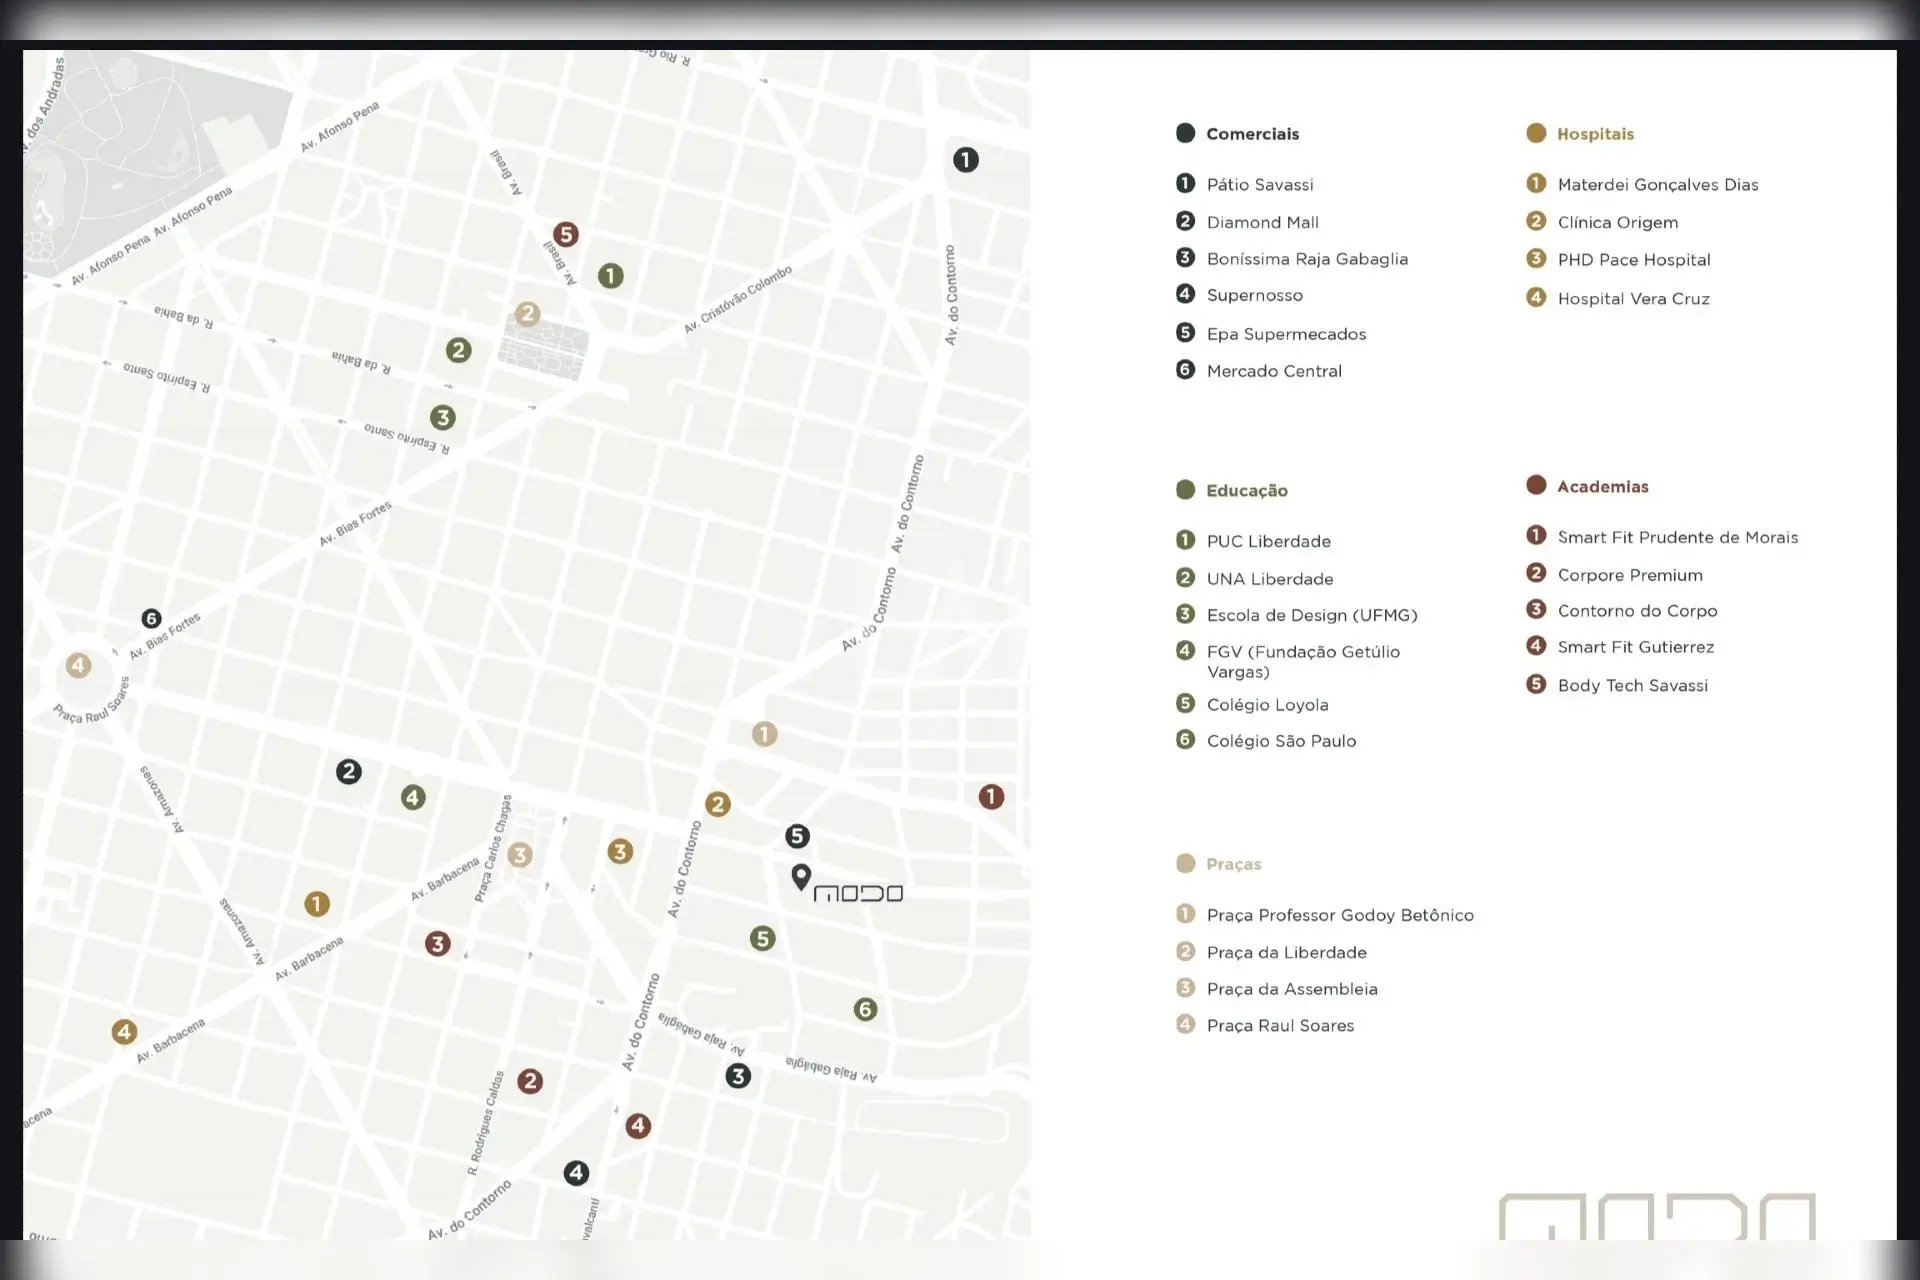Open the Hospital Vera Cruz legend entry
Viewport: 1920px width, 1280px height.
click(x=1632, y=299)
